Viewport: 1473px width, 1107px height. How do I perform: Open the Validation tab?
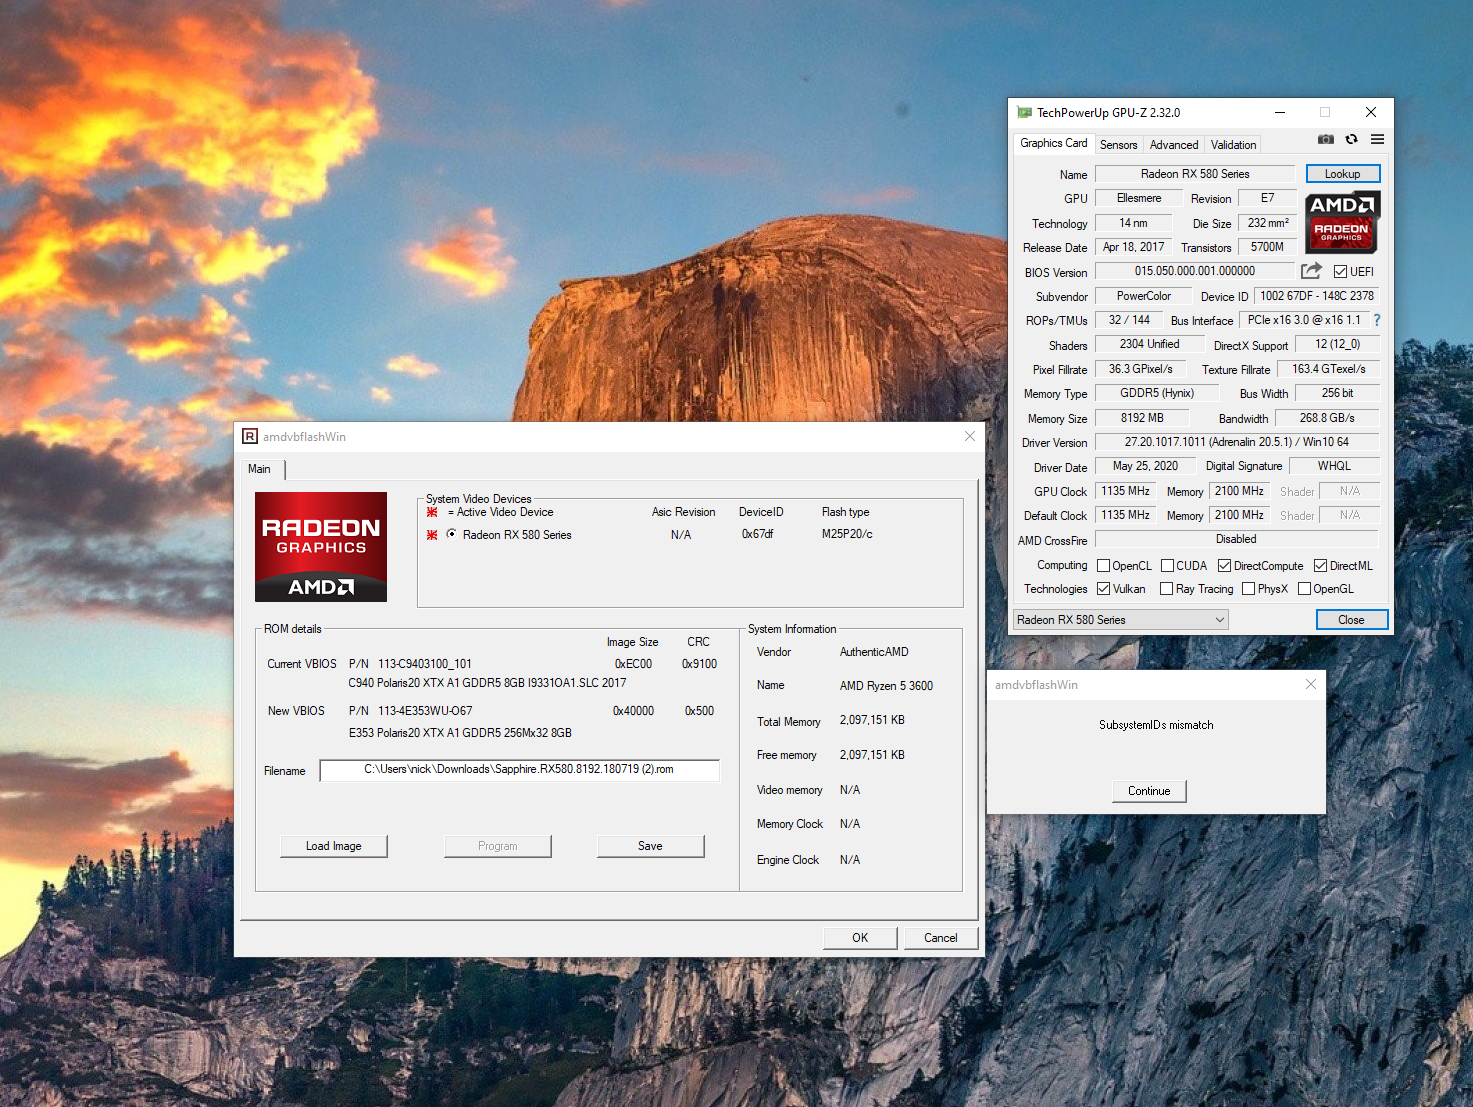(1233, 145)
